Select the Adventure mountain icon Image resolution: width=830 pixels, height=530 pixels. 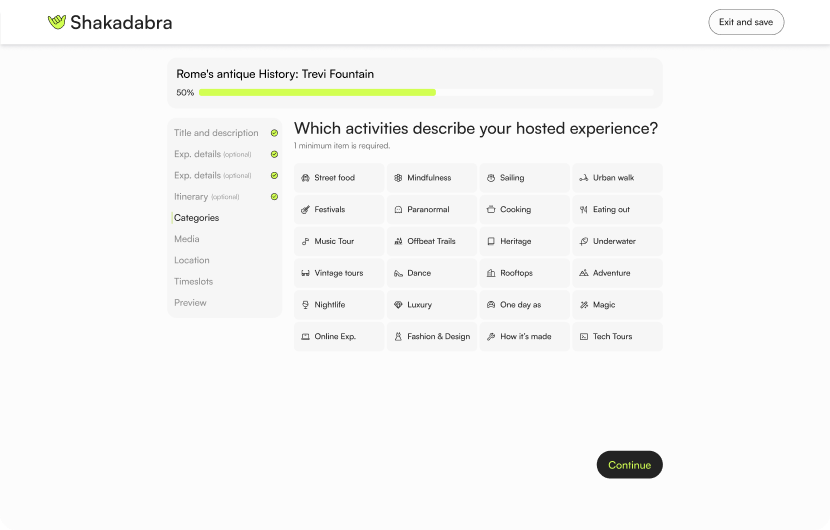[584, 273]
